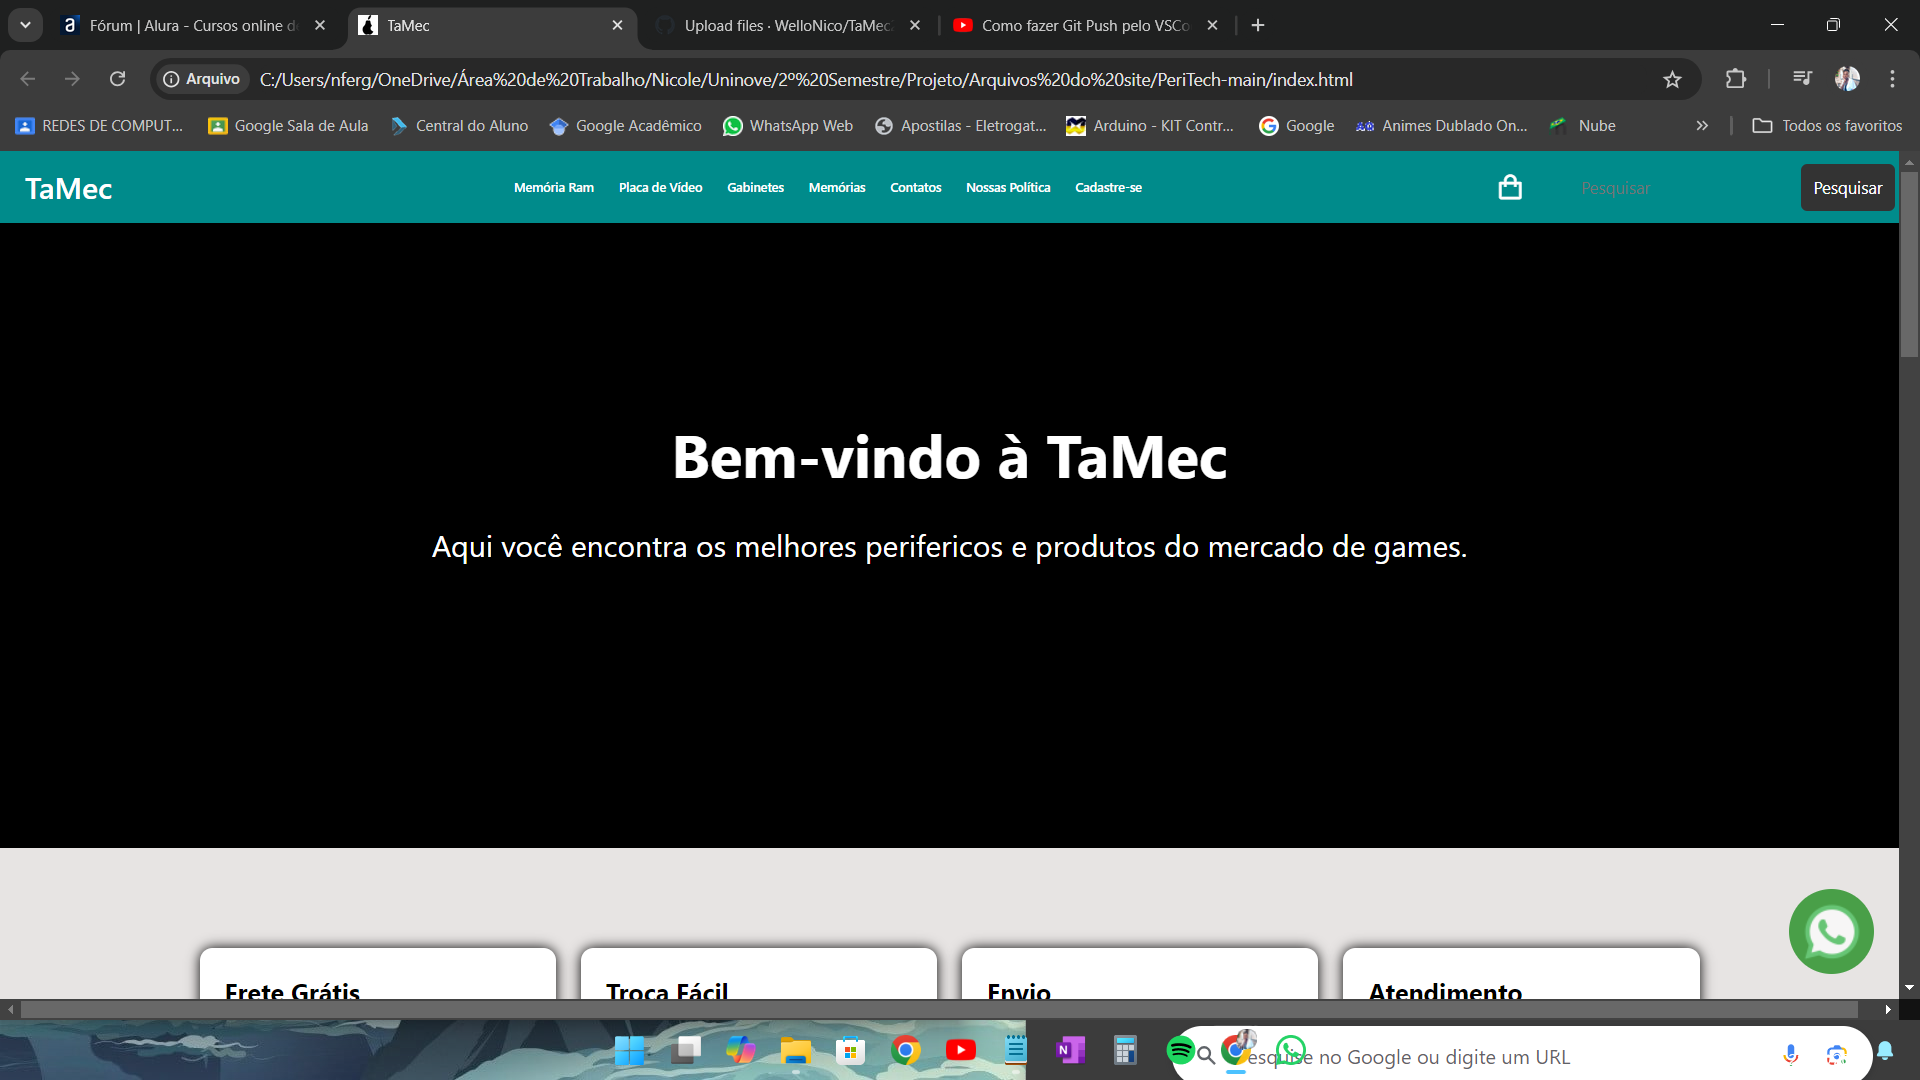Click the browser back arrow
Screen dimensions: 1920x1080
(29, 79)
